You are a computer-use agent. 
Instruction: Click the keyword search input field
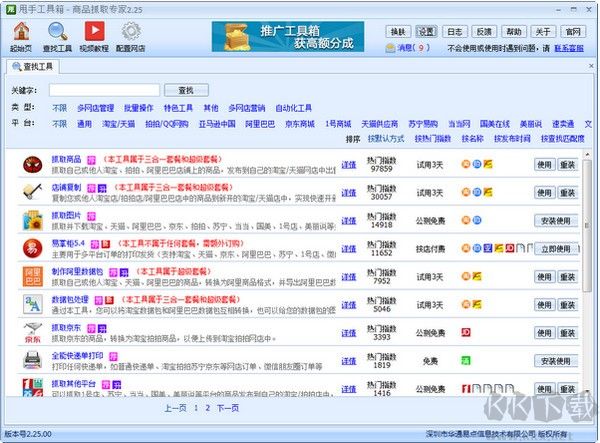tap(102, 90)
